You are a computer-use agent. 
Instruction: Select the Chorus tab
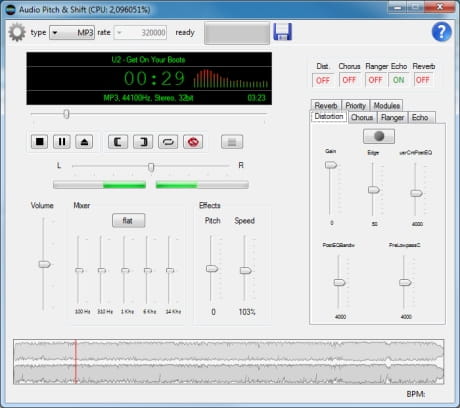[x=362, y=117]
